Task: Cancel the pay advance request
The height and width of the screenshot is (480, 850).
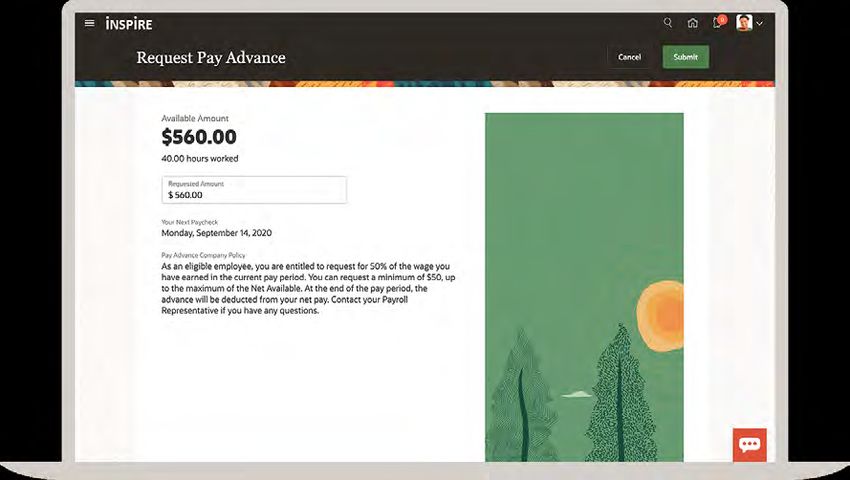Action: click(x=629, y=57)
